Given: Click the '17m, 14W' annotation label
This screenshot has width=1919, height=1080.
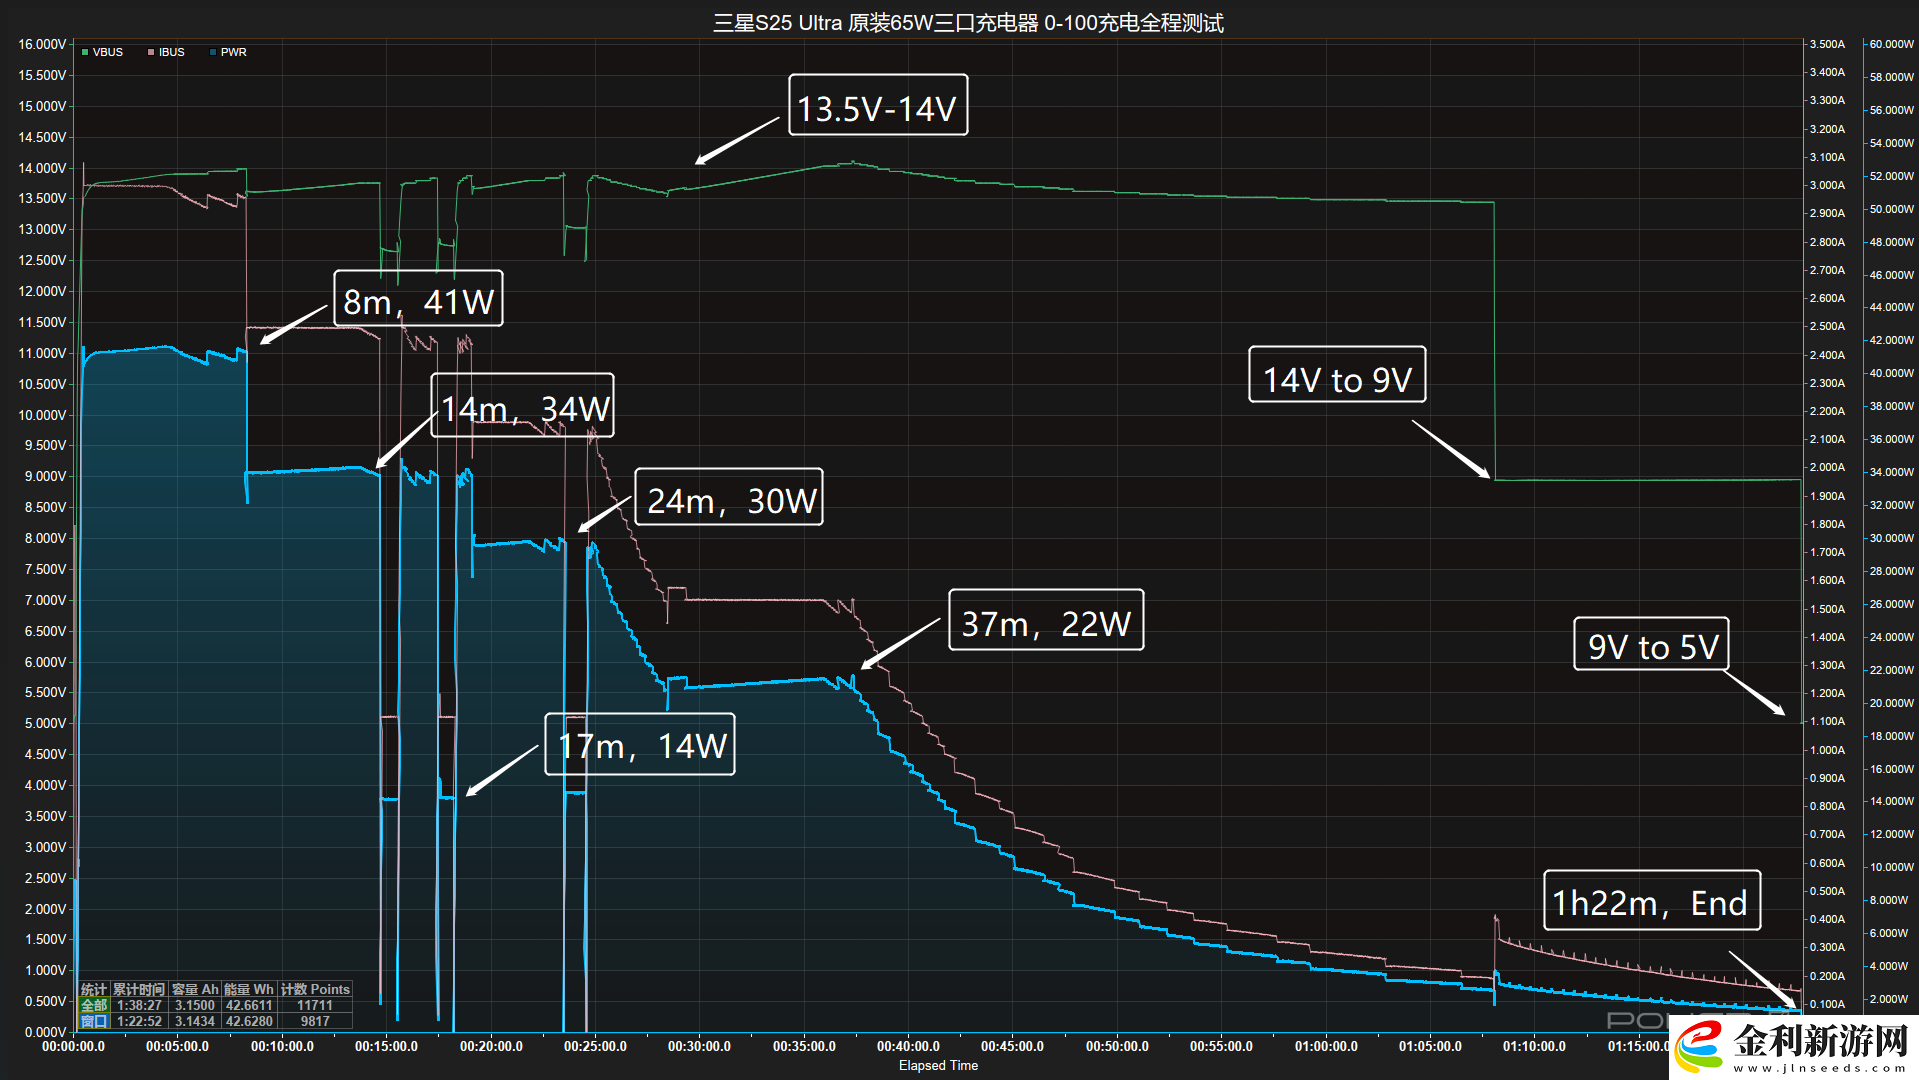Looking at the screenshot, I should click(640, 744).
